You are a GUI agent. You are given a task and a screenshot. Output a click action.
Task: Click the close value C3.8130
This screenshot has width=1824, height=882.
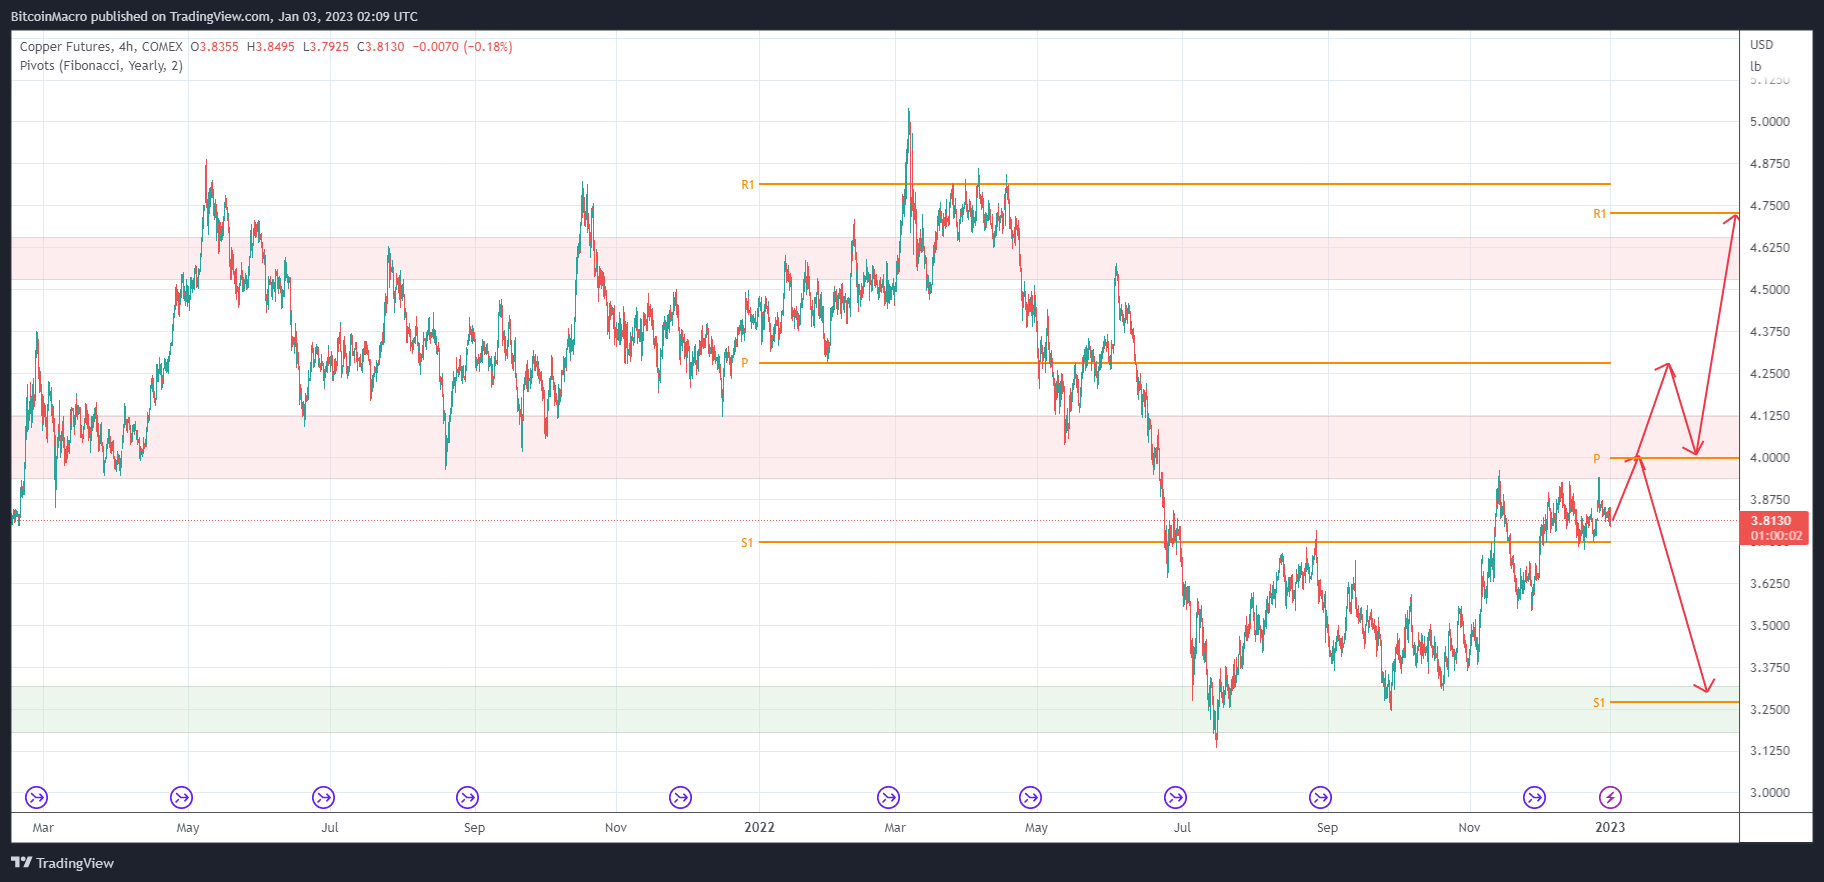click(381, 47)
